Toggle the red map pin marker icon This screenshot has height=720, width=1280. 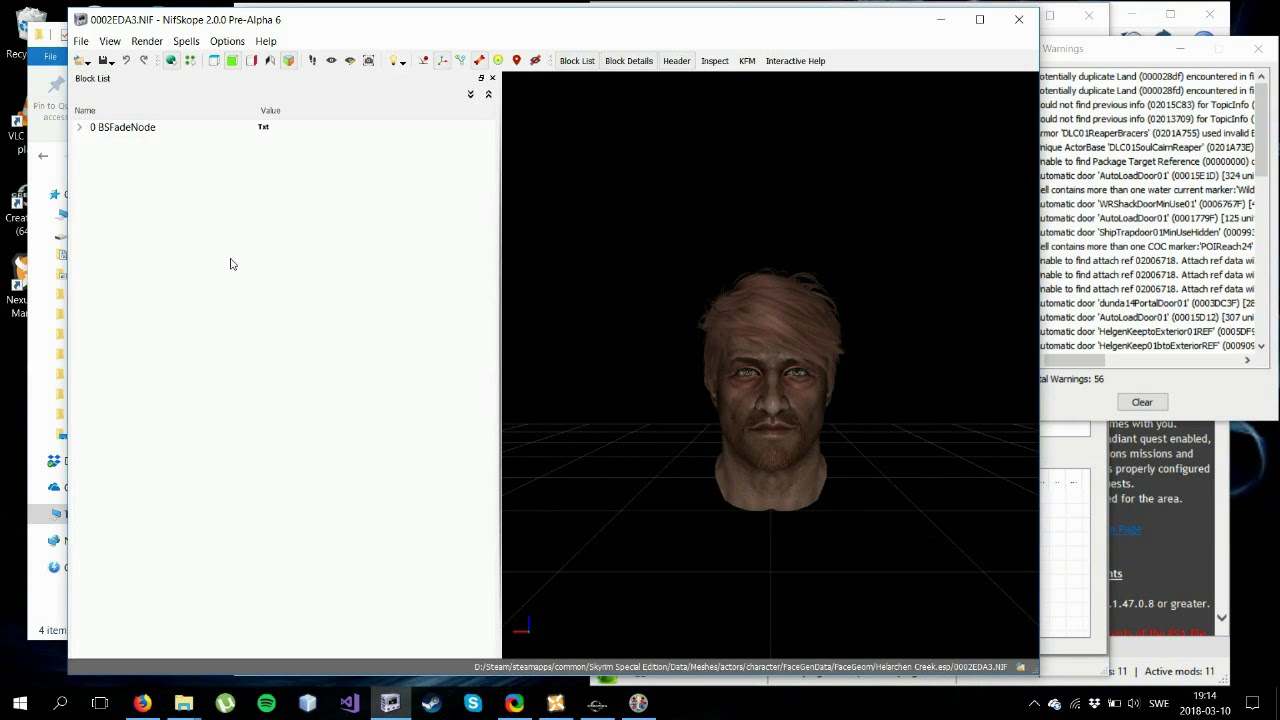coord(516,61)
